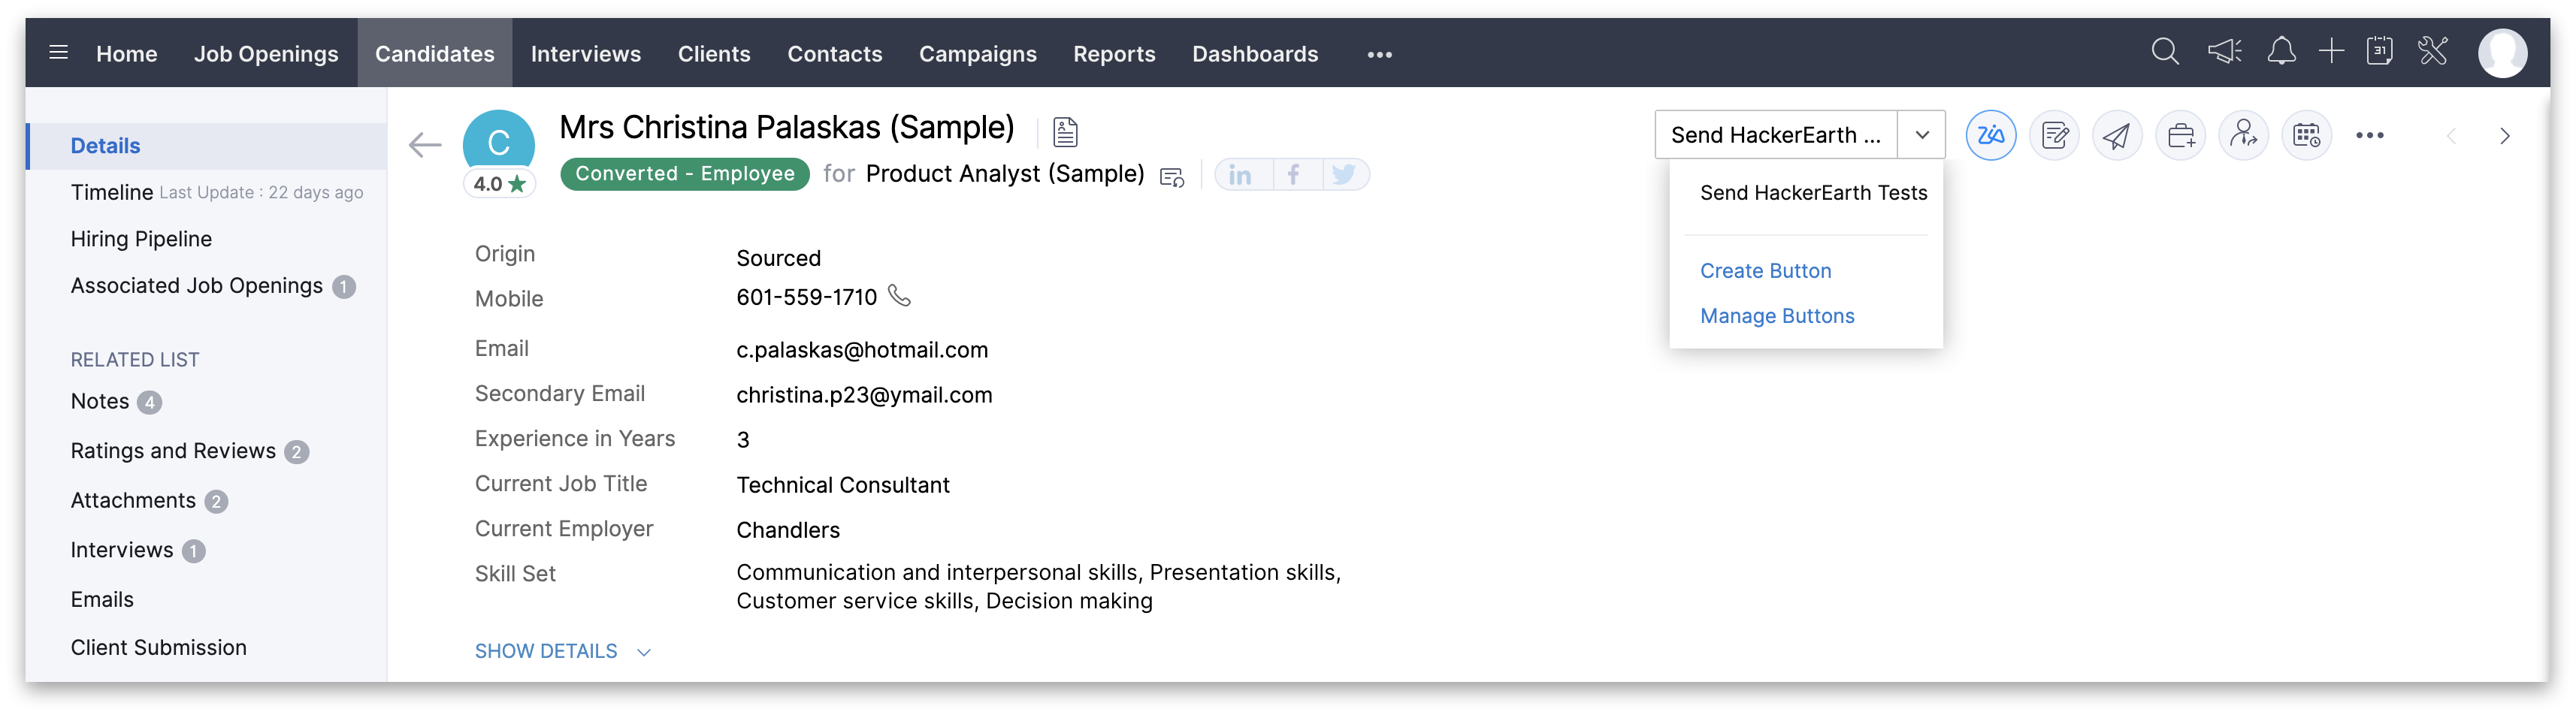
Task: Click the Create Button link
Action: coord(1765,271)
